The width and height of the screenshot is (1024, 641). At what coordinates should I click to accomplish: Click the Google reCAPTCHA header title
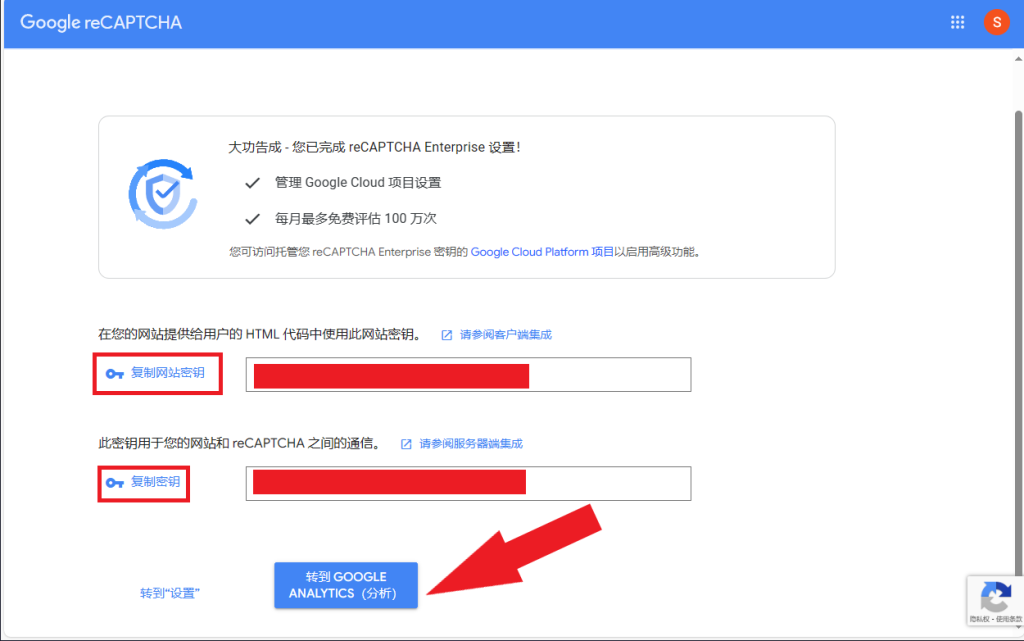point(101,22)
